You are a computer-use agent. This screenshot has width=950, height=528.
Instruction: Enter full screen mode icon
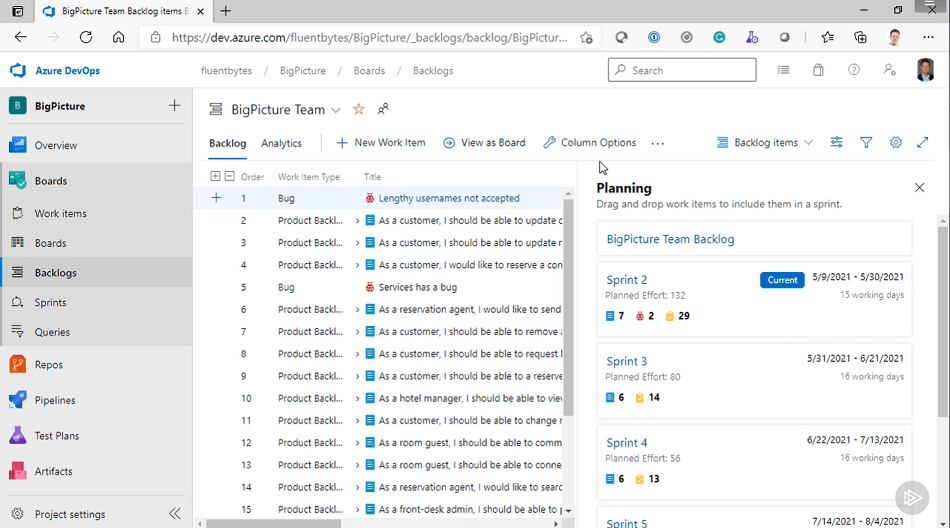coord(923,142)
